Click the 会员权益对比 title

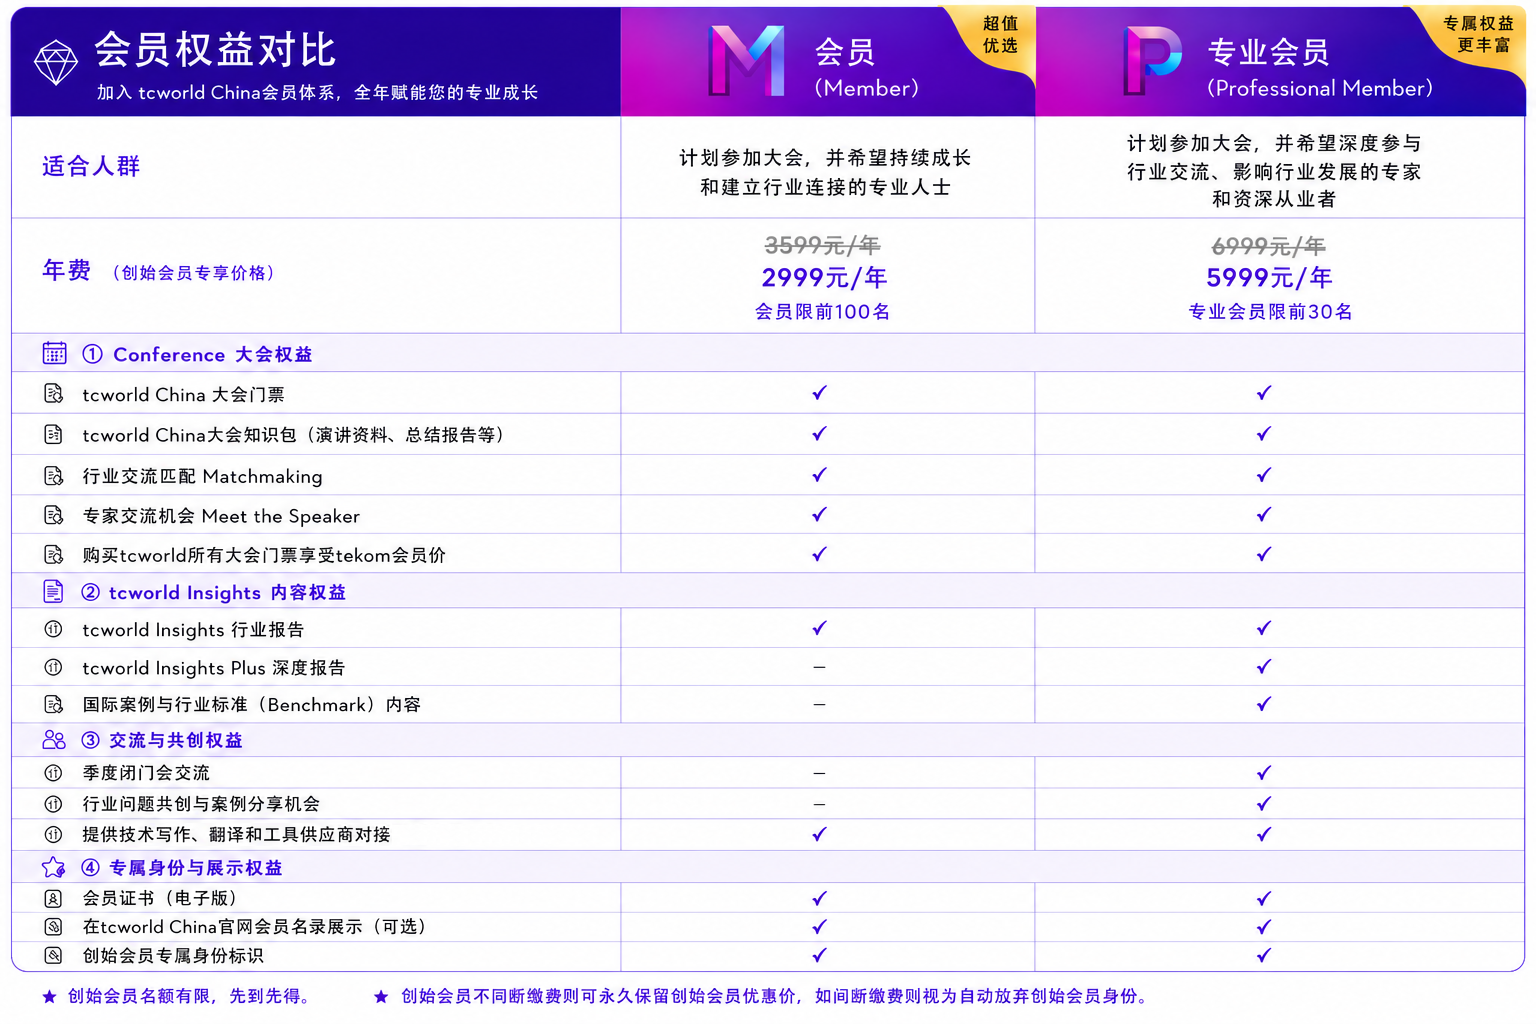215,49
